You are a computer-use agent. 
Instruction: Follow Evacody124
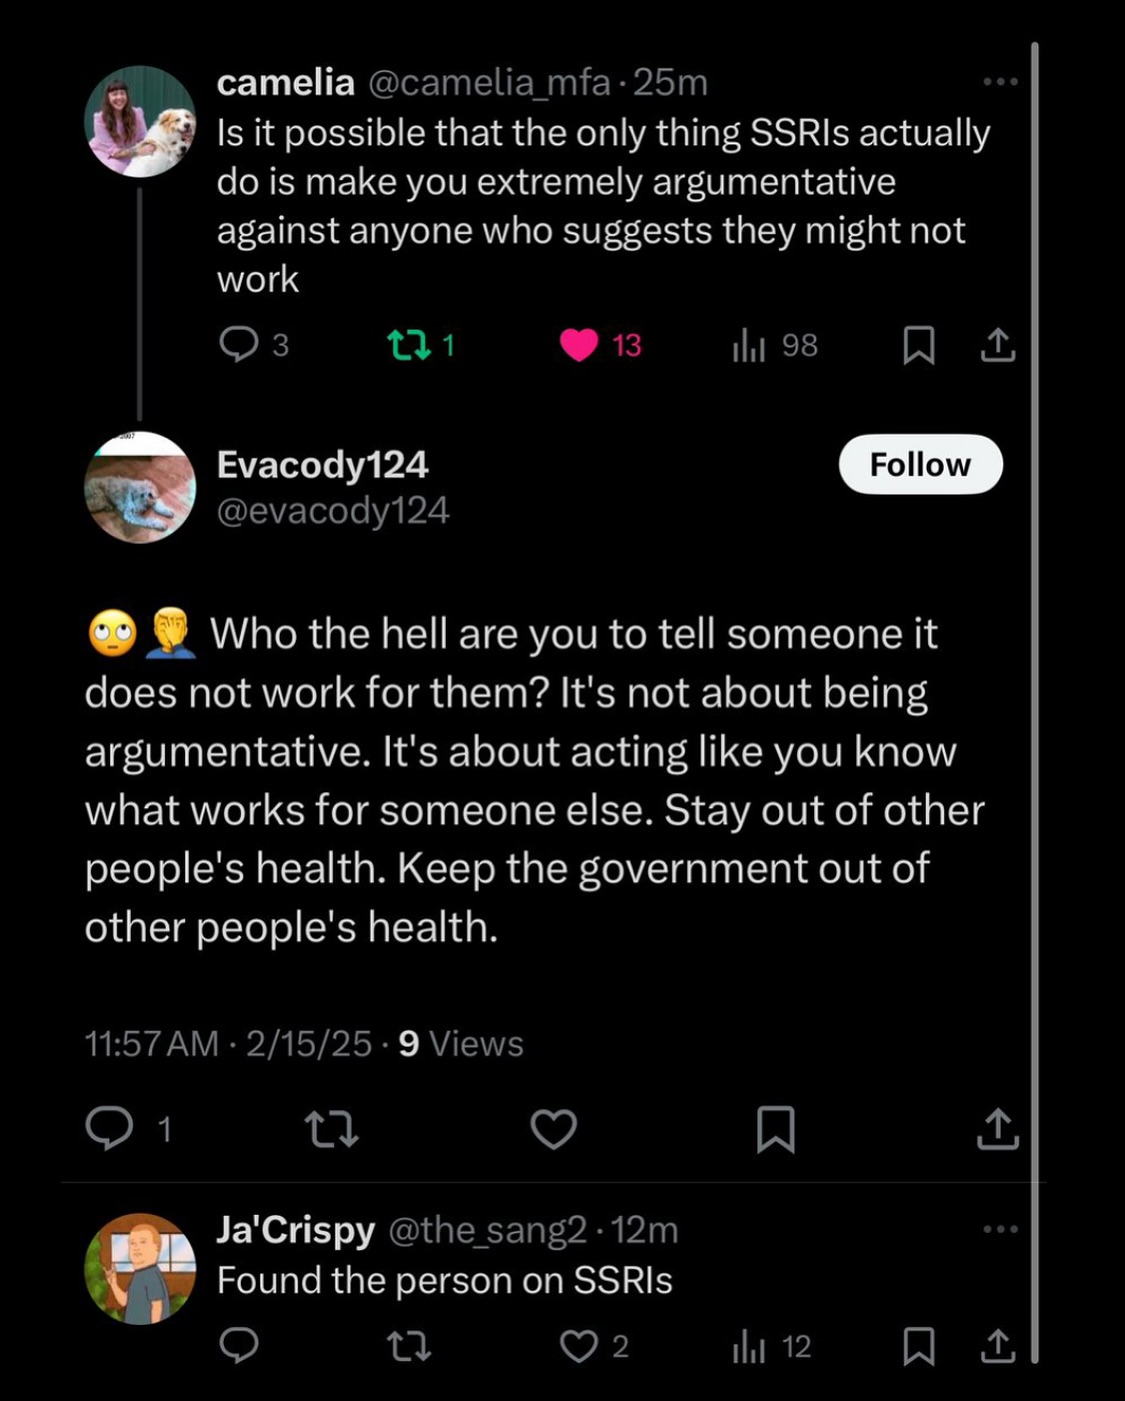coord(920,465)
